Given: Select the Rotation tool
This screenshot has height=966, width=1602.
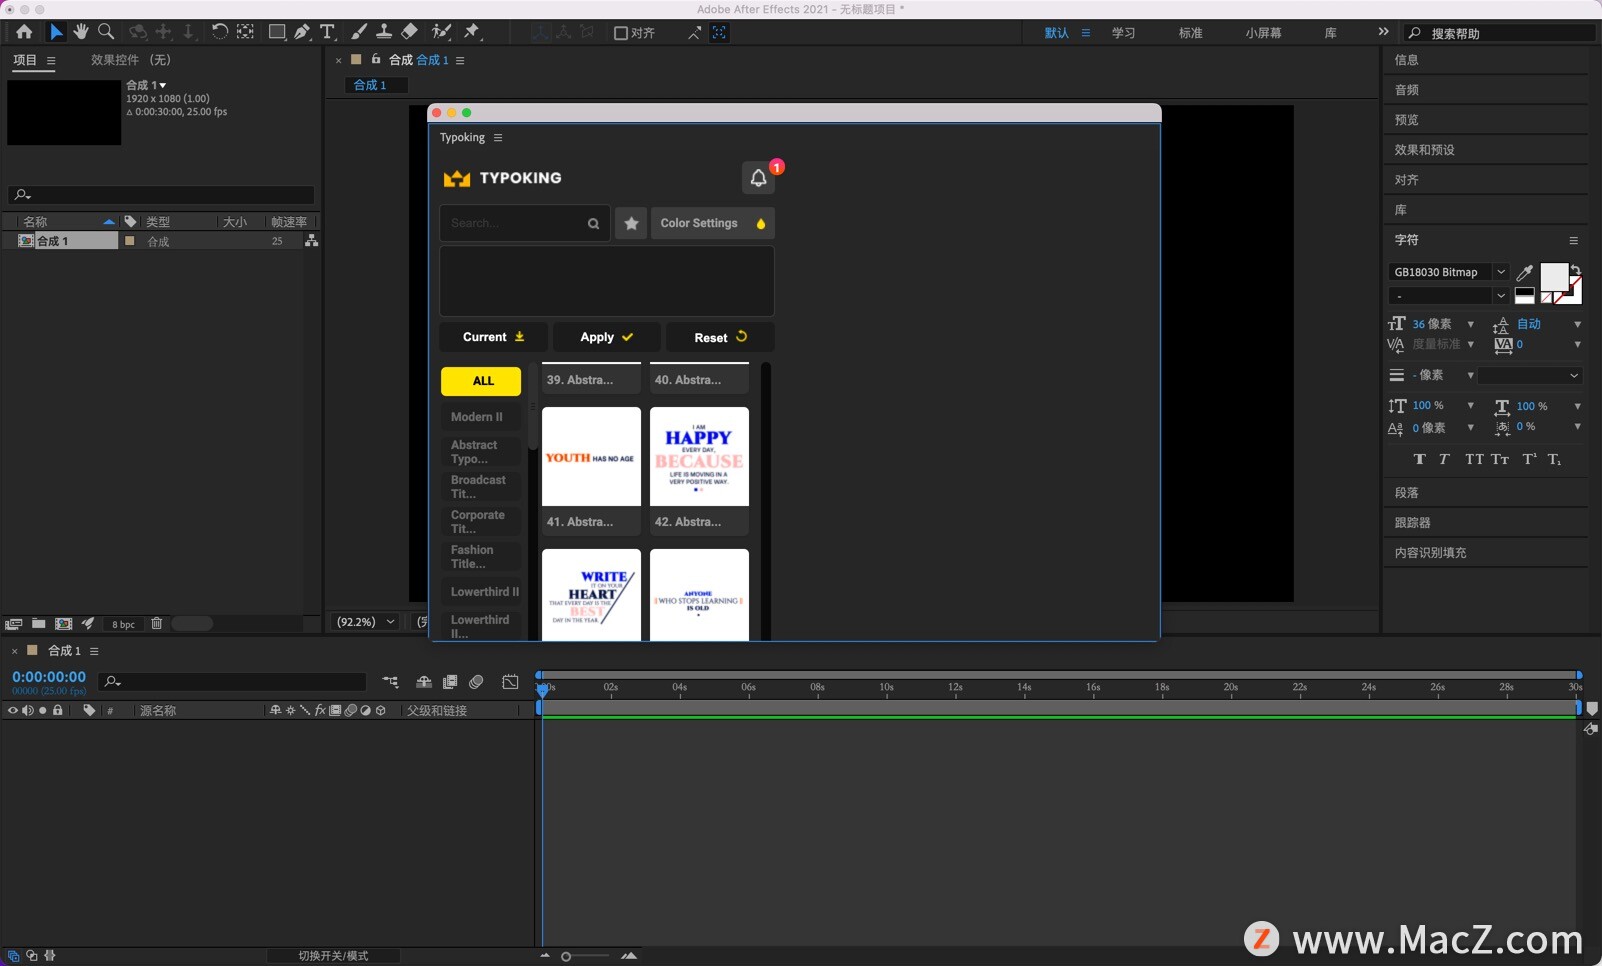Looking at the screenshot, I should (x=219, y=32).
